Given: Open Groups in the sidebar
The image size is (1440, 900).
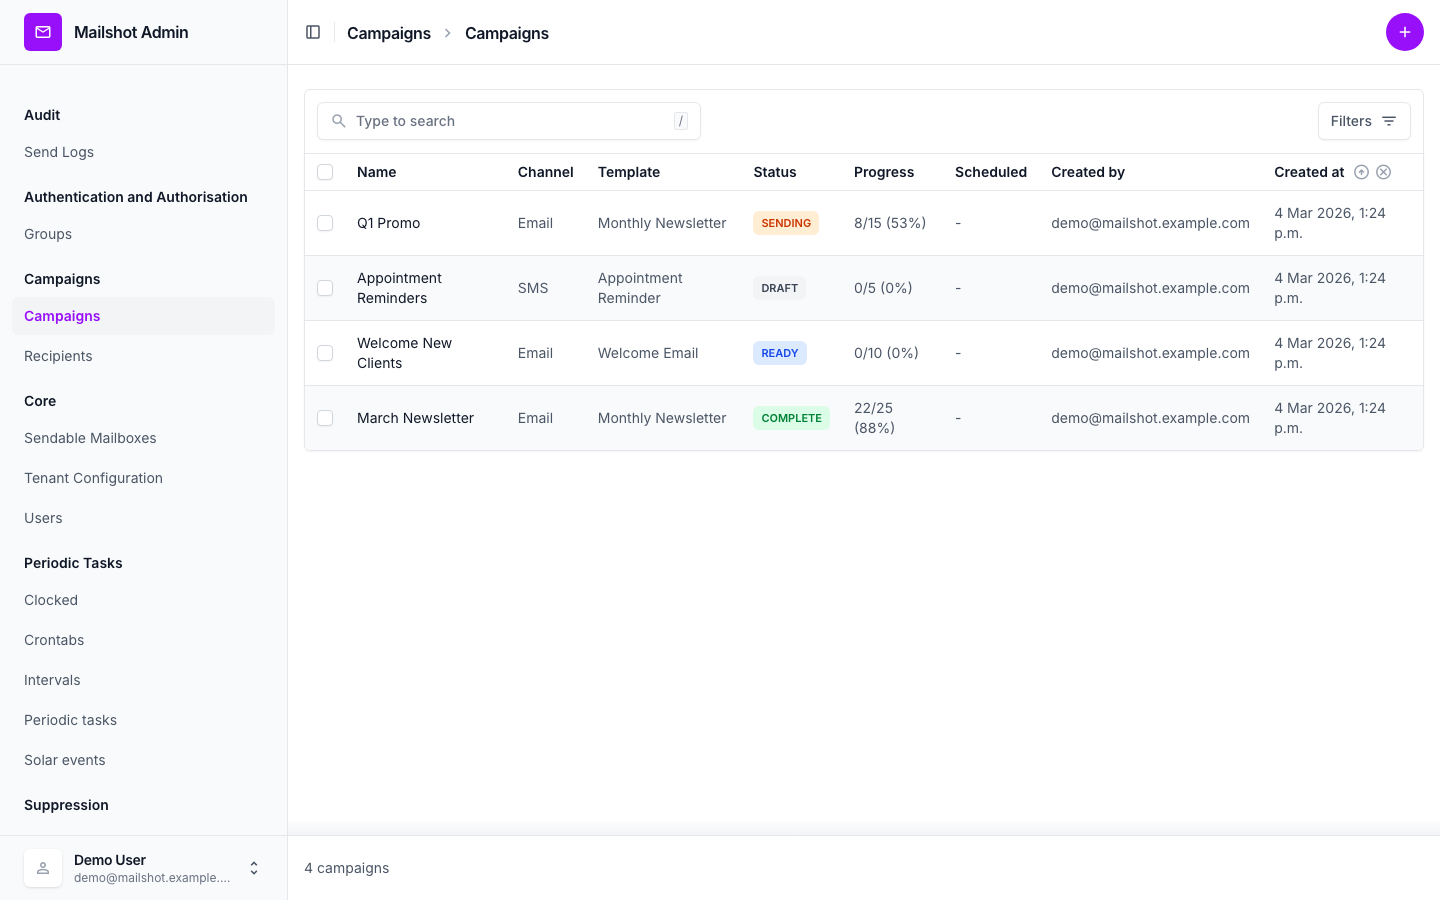Looking at the screenshot, I should [x=48, y=234].
